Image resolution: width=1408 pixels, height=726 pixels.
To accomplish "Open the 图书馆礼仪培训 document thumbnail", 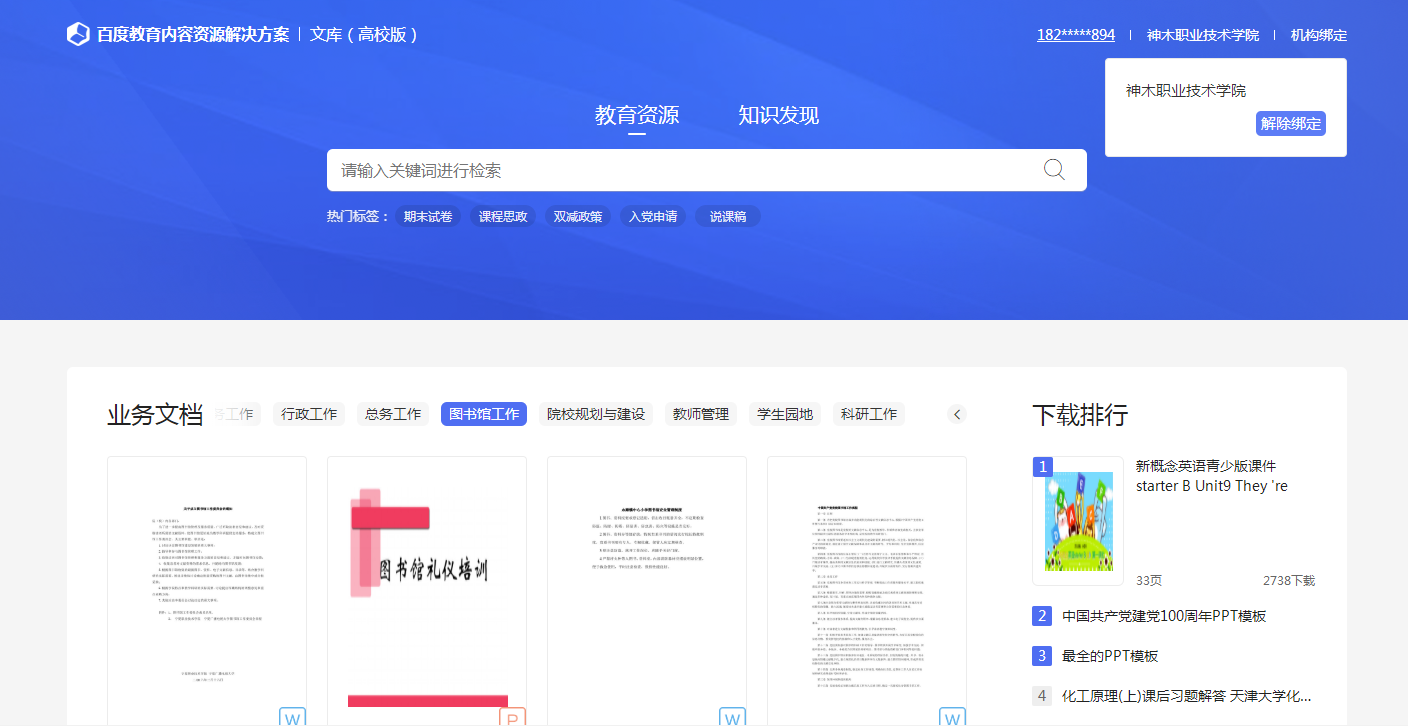I will (x=427, y=580).
